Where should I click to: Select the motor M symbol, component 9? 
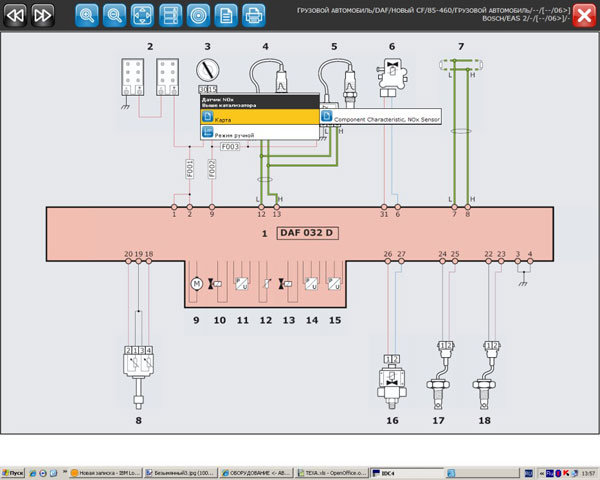pos(197,284)
